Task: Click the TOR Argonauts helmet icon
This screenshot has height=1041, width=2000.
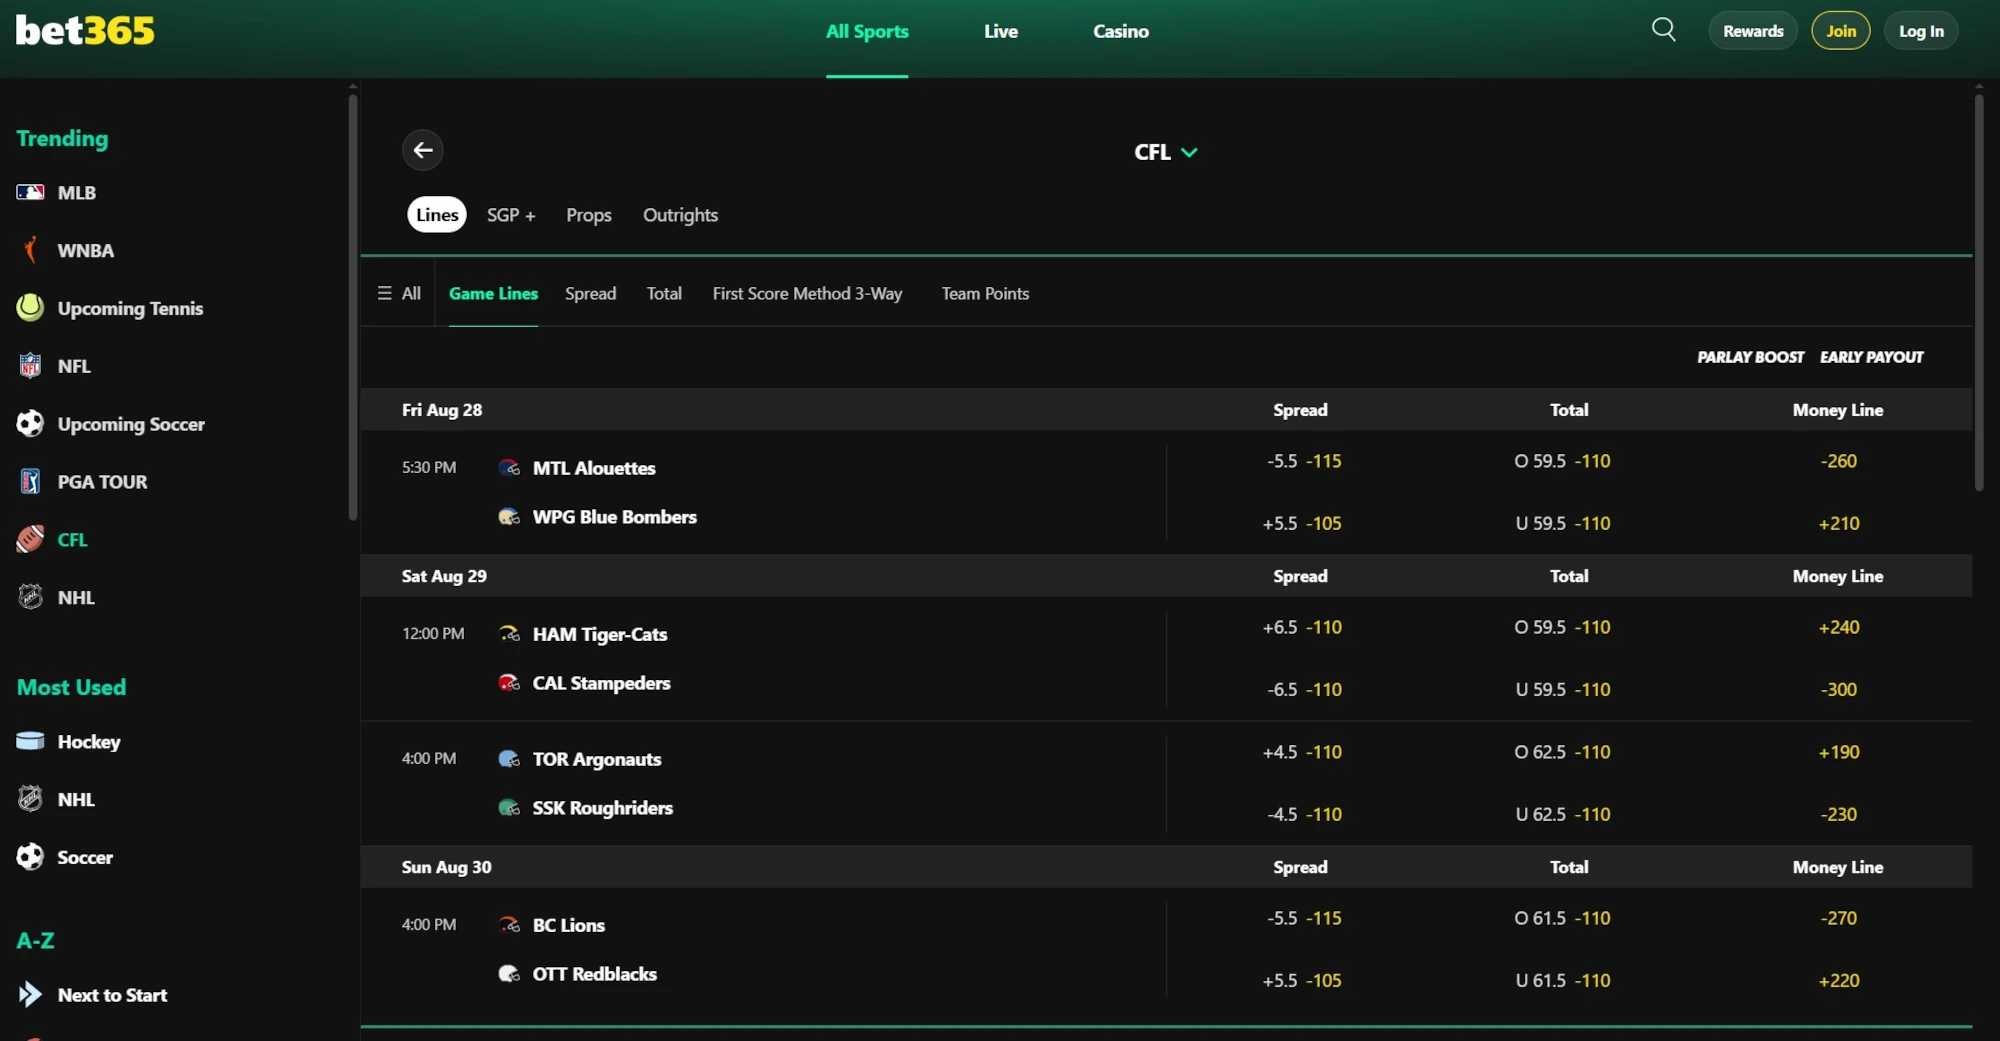Action: 509,758
